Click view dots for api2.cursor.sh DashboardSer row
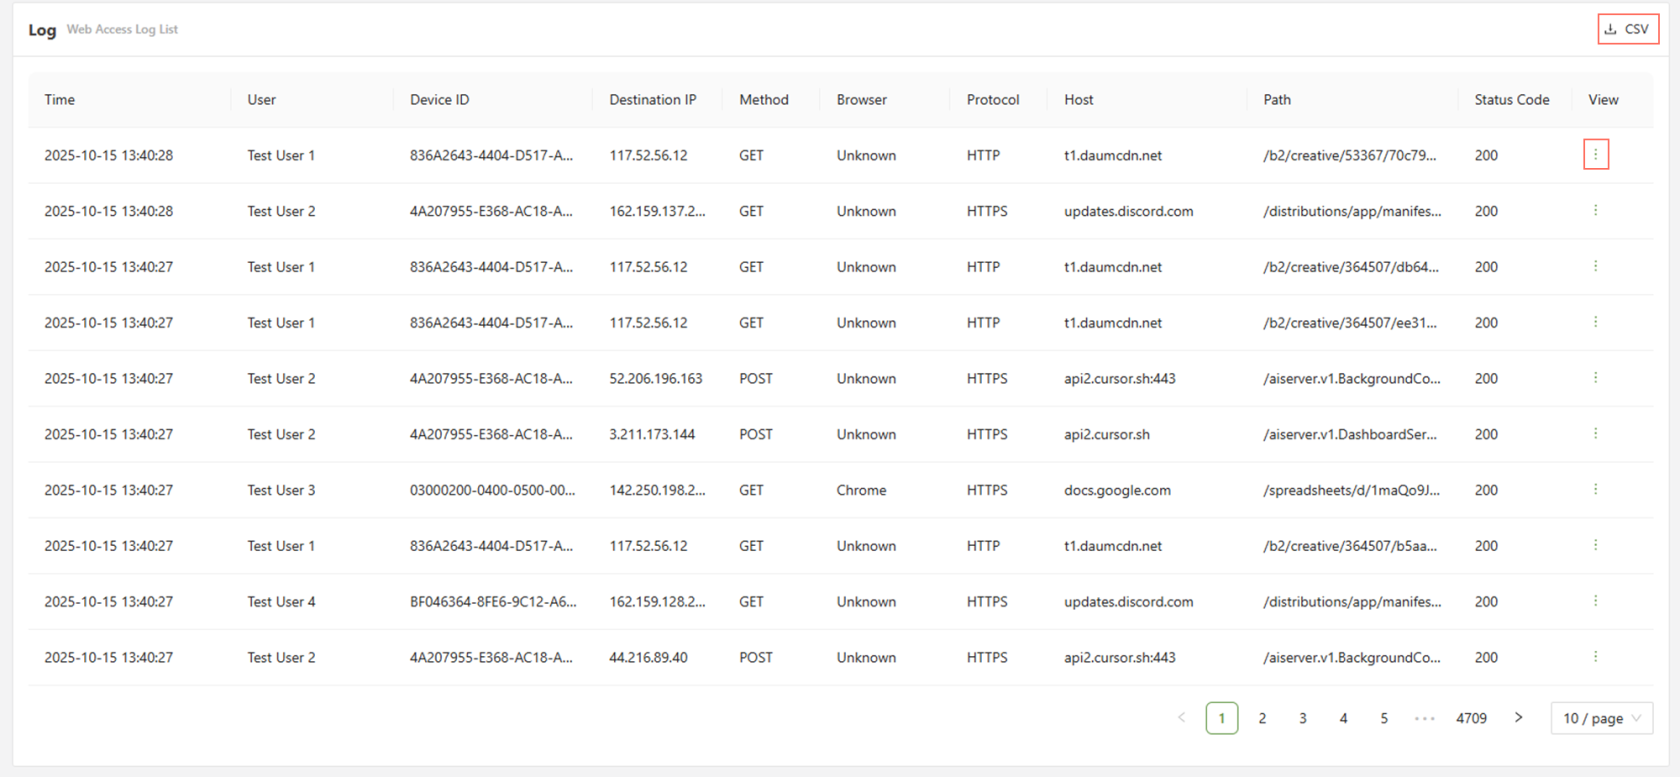1680x777 pixels. [x=1595, y=434]
